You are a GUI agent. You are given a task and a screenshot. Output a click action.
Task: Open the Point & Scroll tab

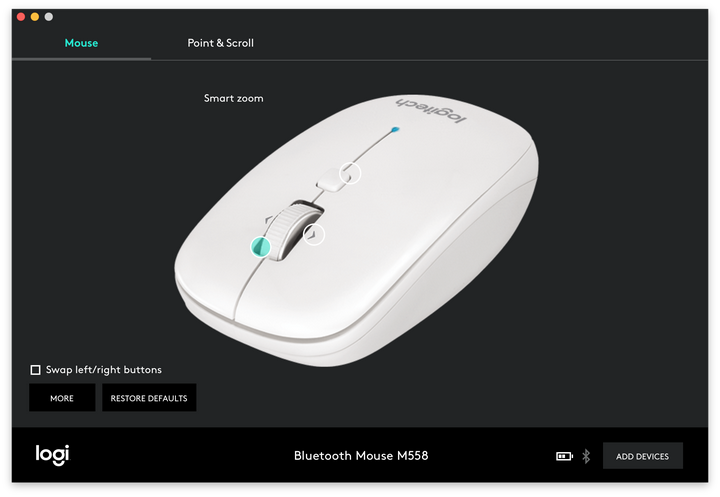220,43
